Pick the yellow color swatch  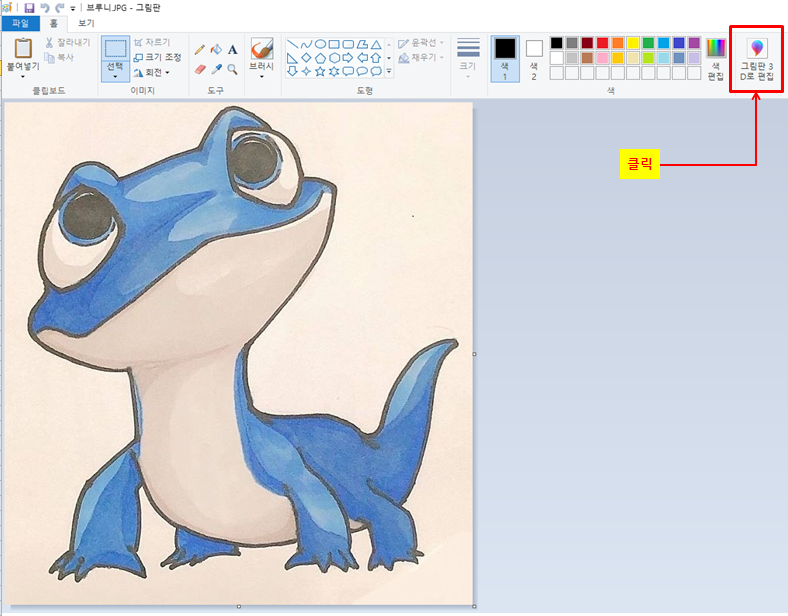633,43
